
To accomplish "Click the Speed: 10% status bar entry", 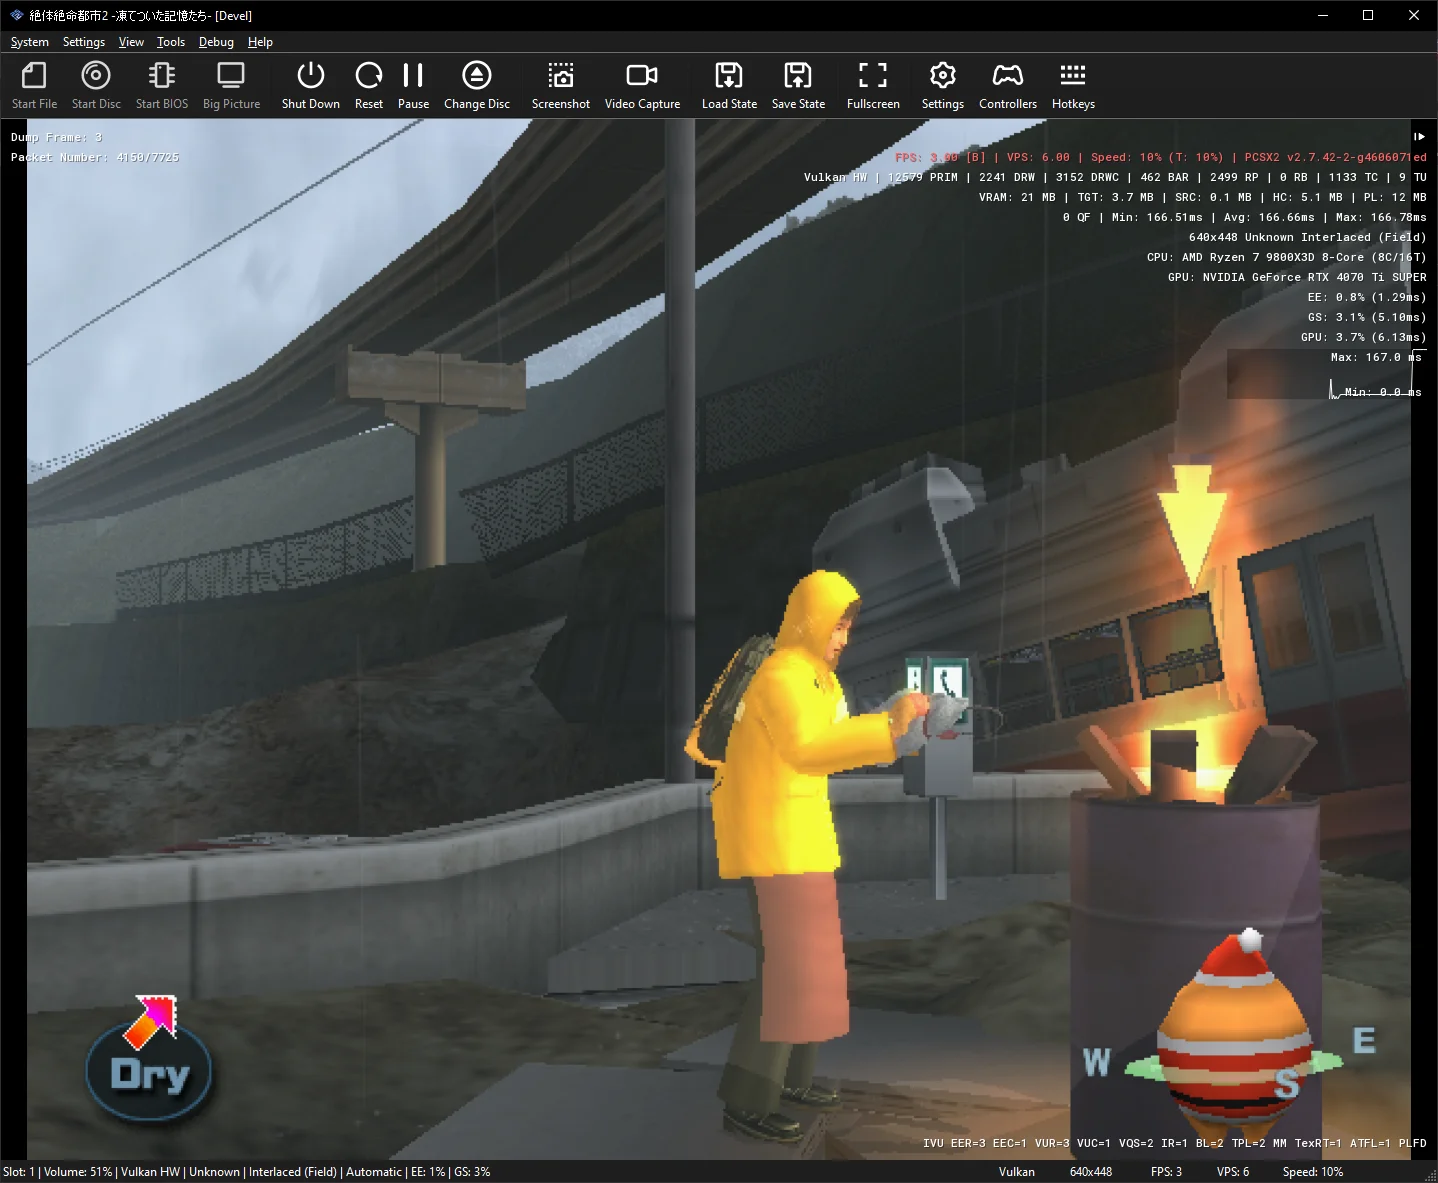I will [1313, 1172].
